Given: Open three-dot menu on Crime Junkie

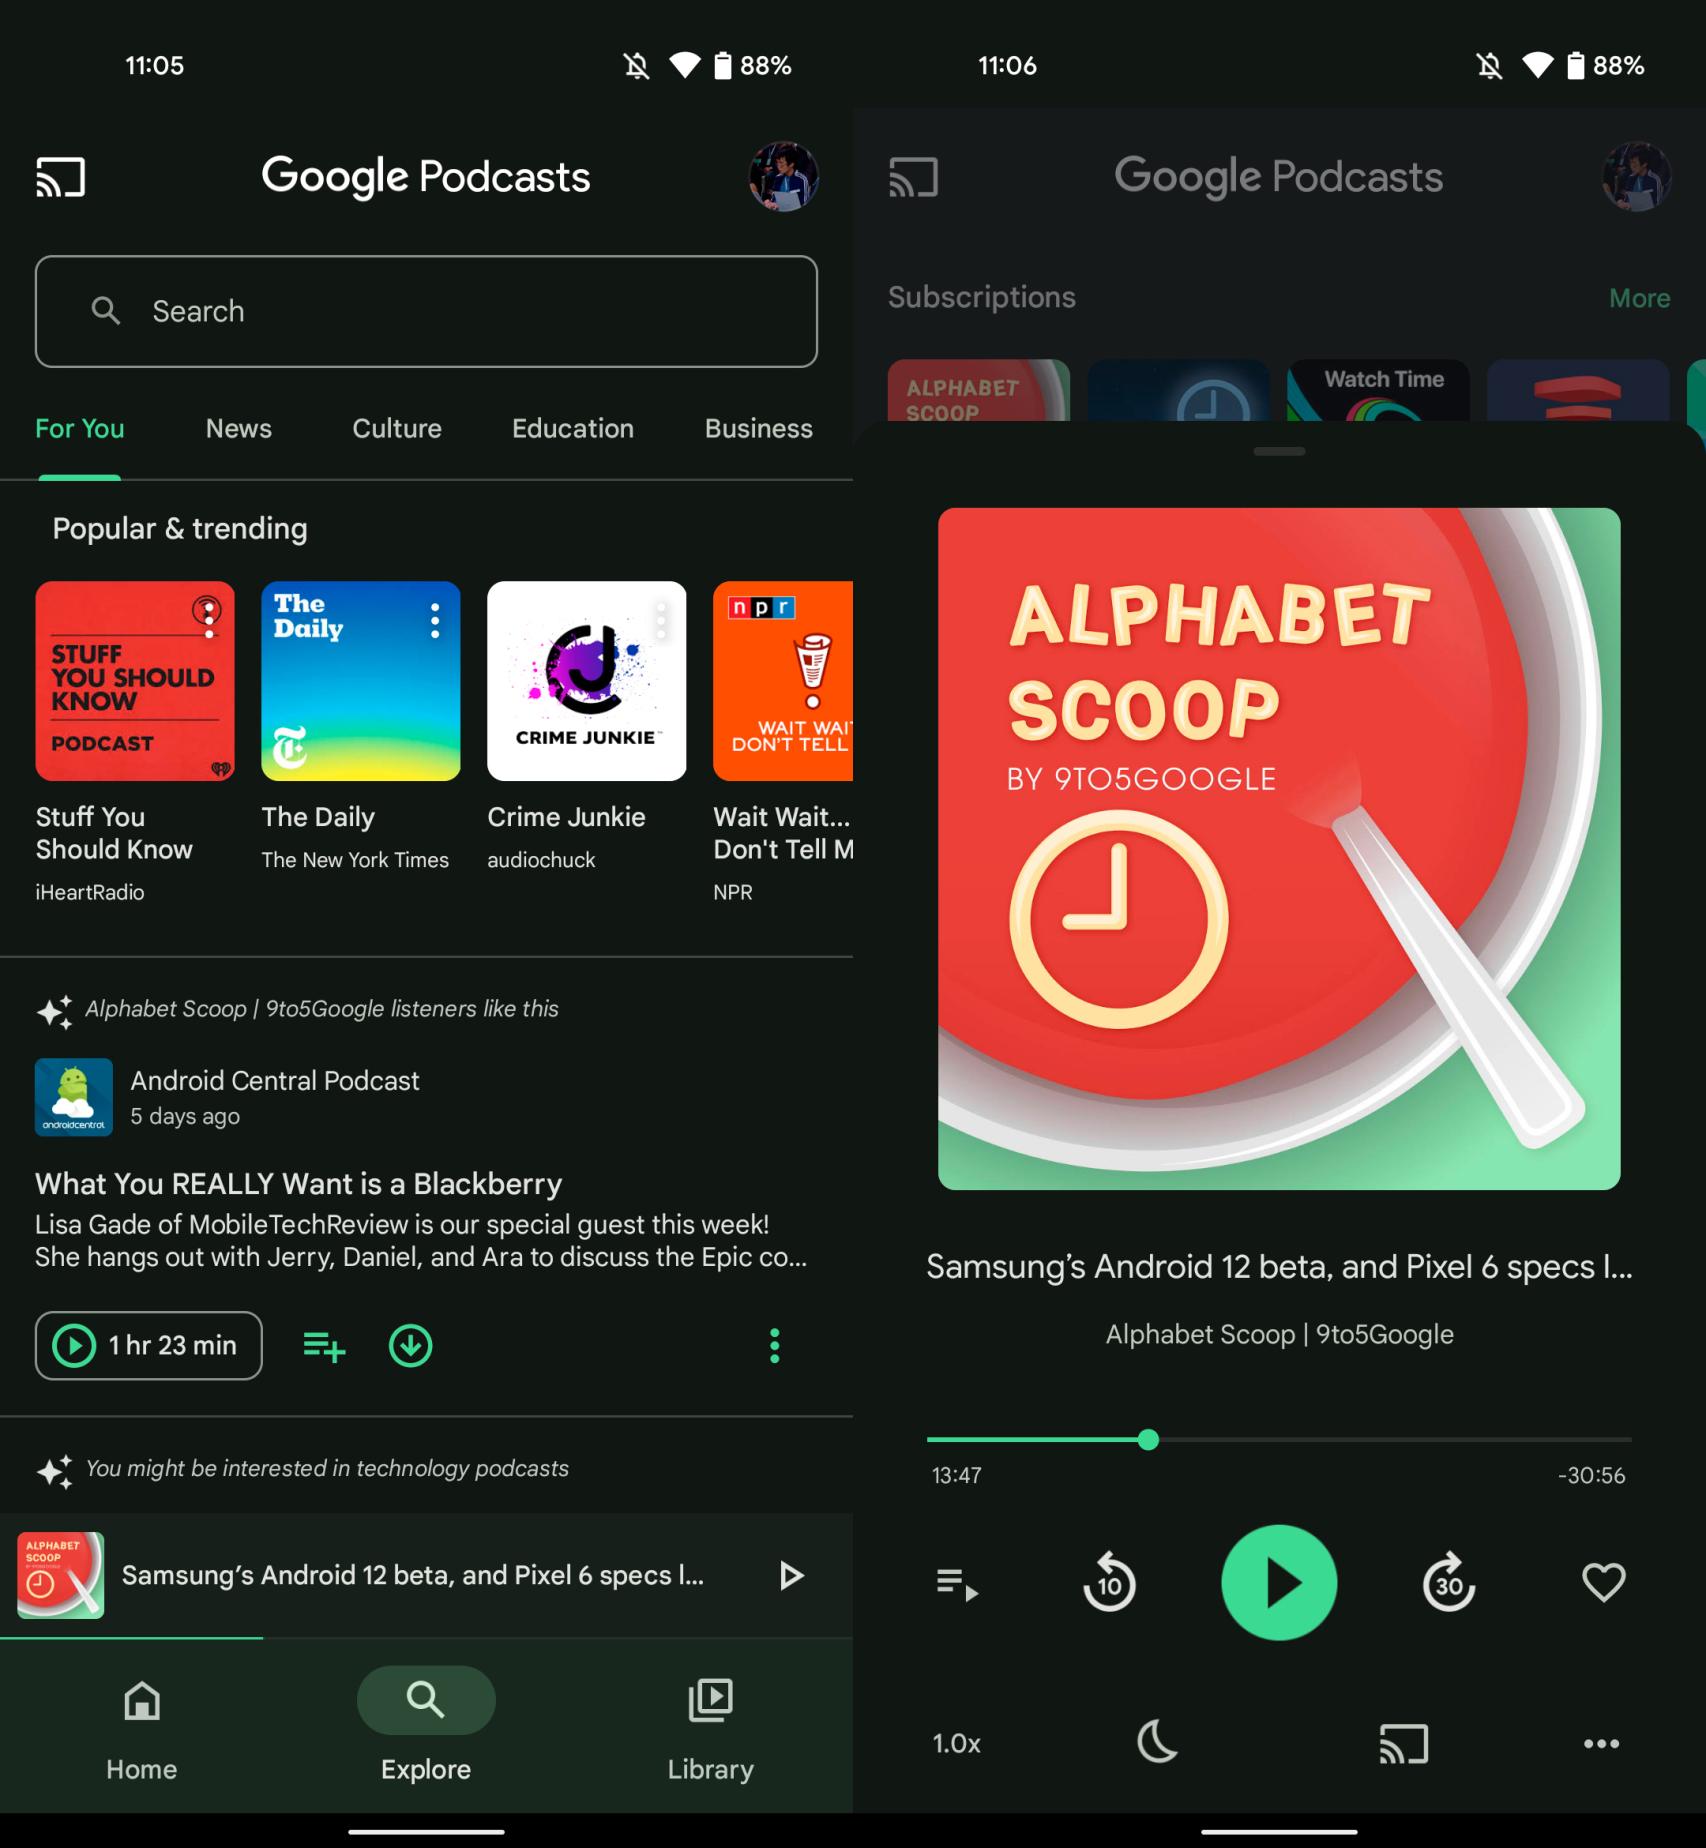Looking at the screenshot, I should pos(660,621).
